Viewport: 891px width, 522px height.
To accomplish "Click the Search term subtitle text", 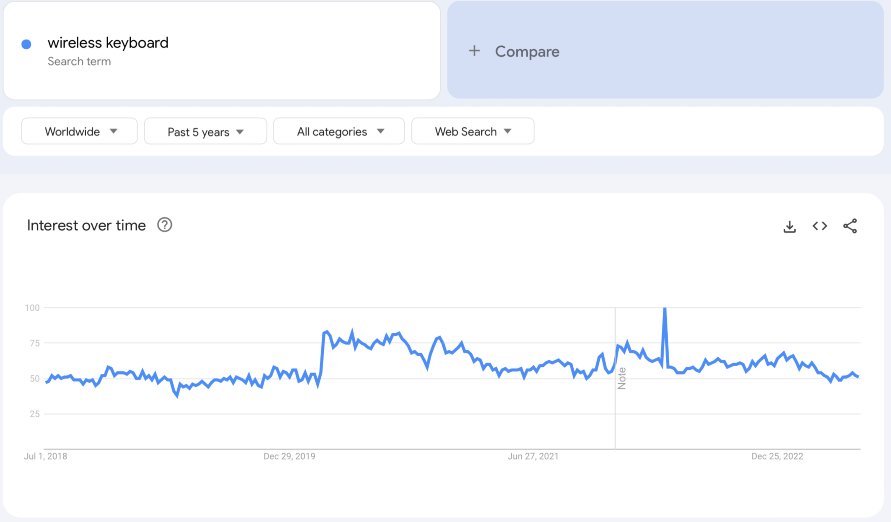I will (79, 61).
